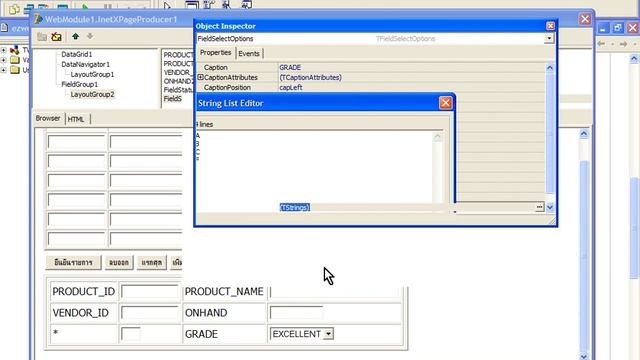The height and width of the screenshot is (360, 640).
Task: Click the GRADE label in form preview
Action: pyautogui.click(x=201, y=334)
